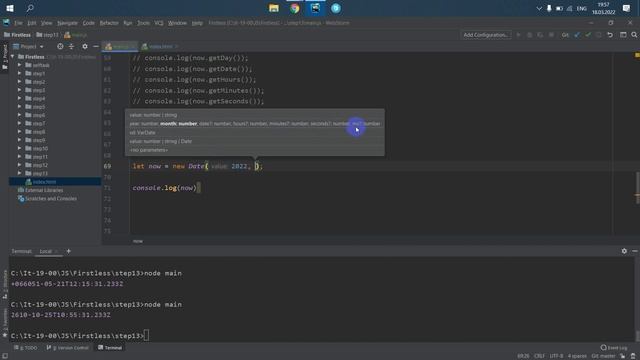Open Google Chrome from Windows taskbar
The image size is (640, 360).
tap(294, 8)
